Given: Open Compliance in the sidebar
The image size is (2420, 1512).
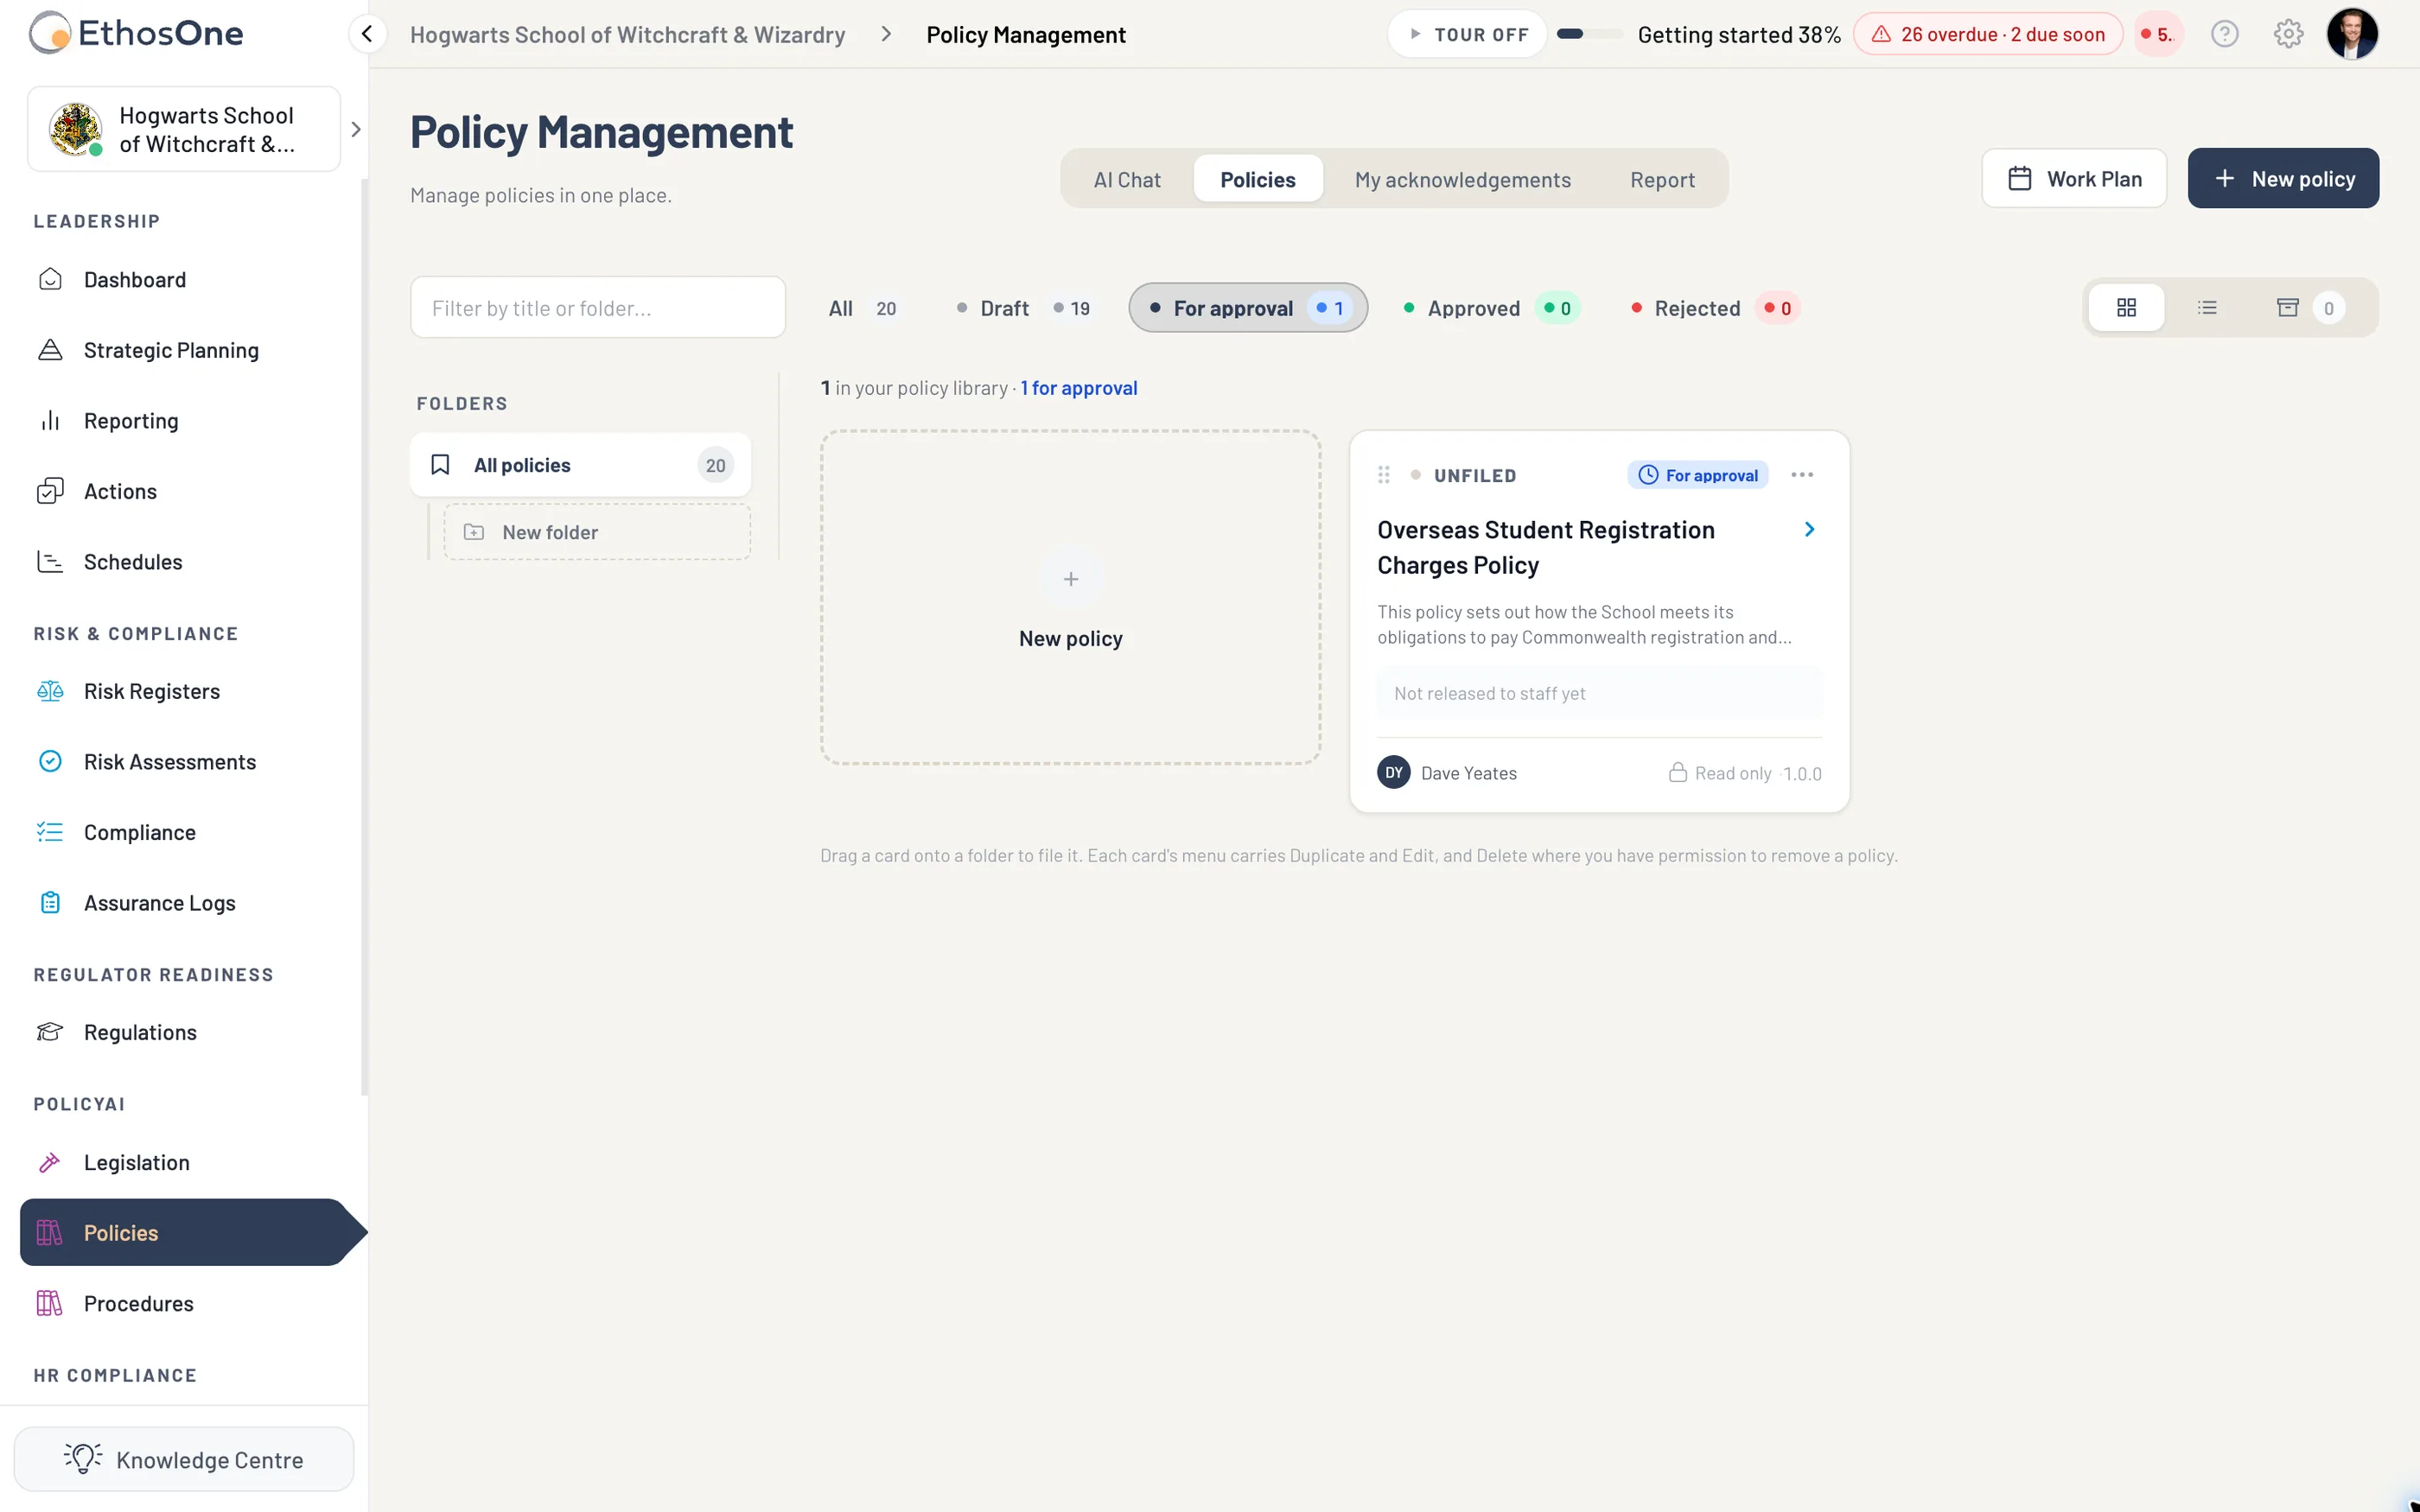Looking at the screenshot, I should click(185, 832).
